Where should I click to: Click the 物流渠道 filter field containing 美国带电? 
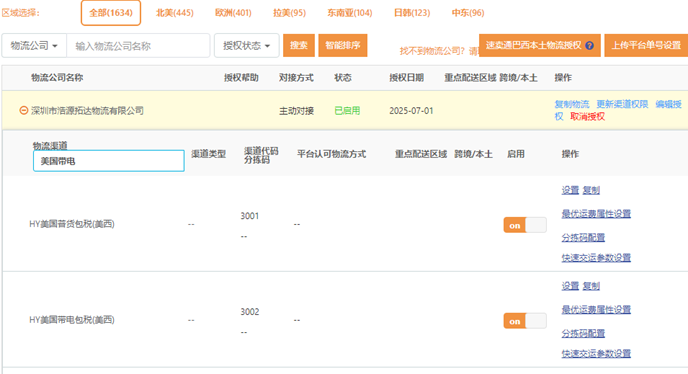pyautogui.click(x=109, y=161)
